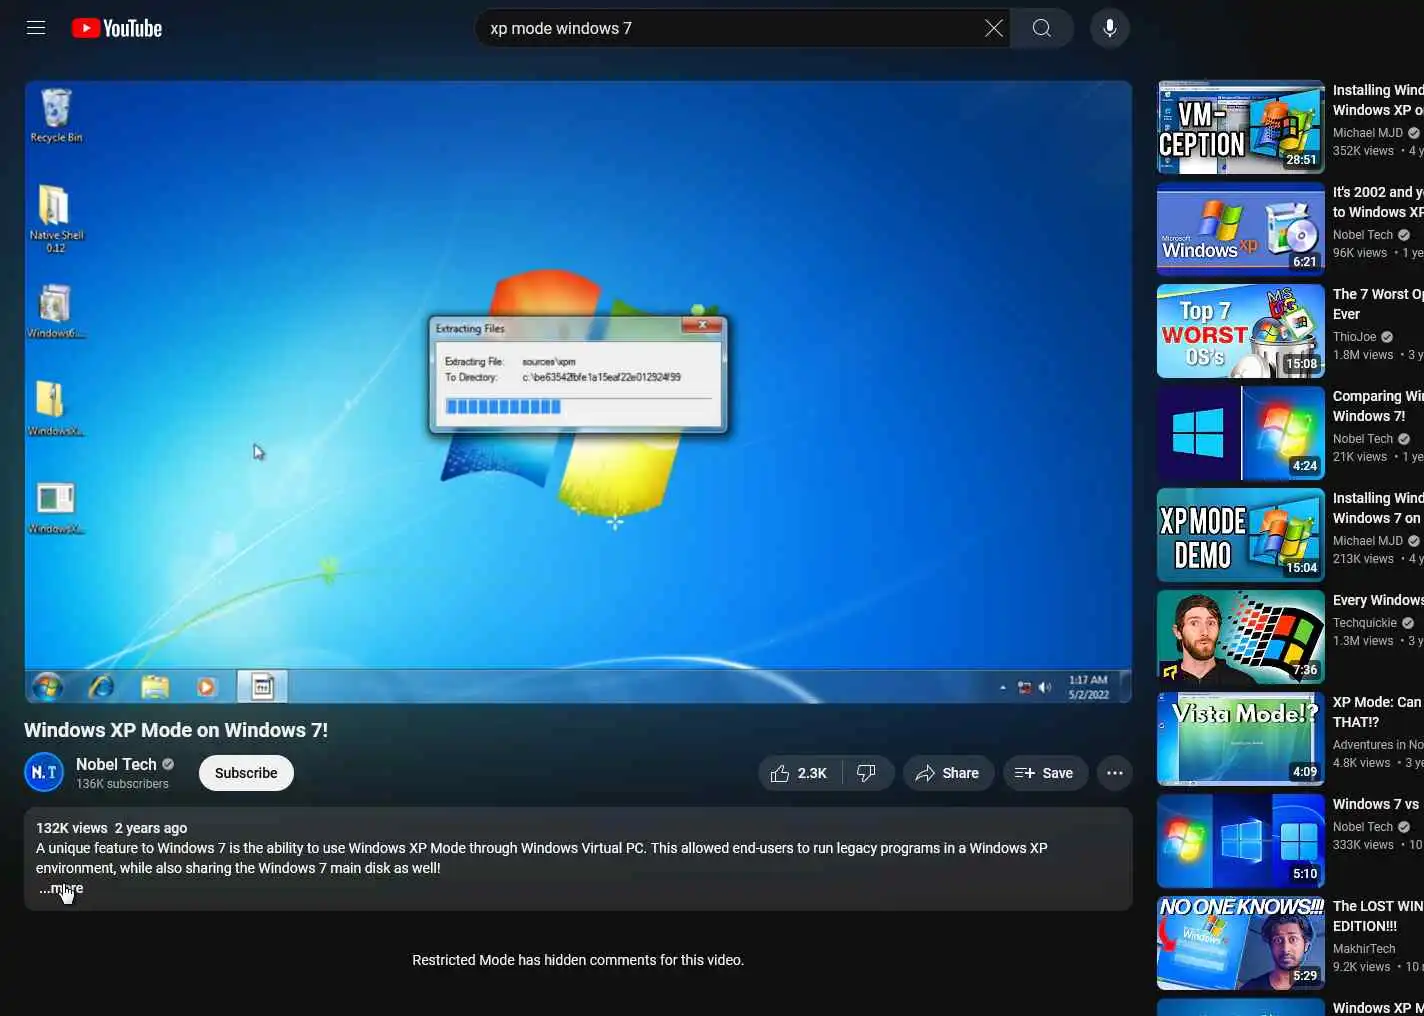Open 'The 7 Worst' video title by ThioJoe

pyautogui.click(x=1378, y=304)
